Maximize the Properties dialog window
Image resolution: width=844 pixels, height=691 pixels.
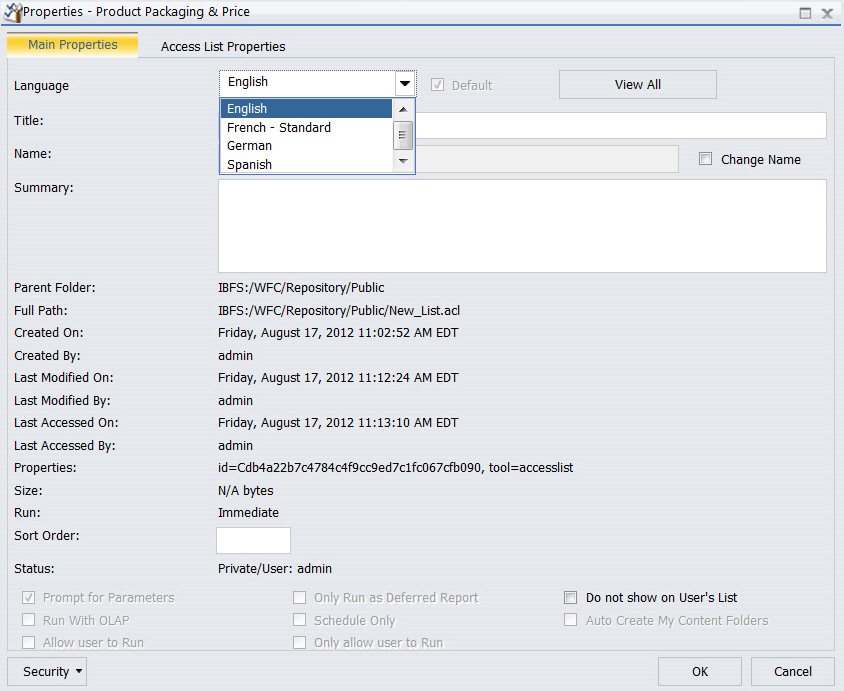click(x=805, y=13)
